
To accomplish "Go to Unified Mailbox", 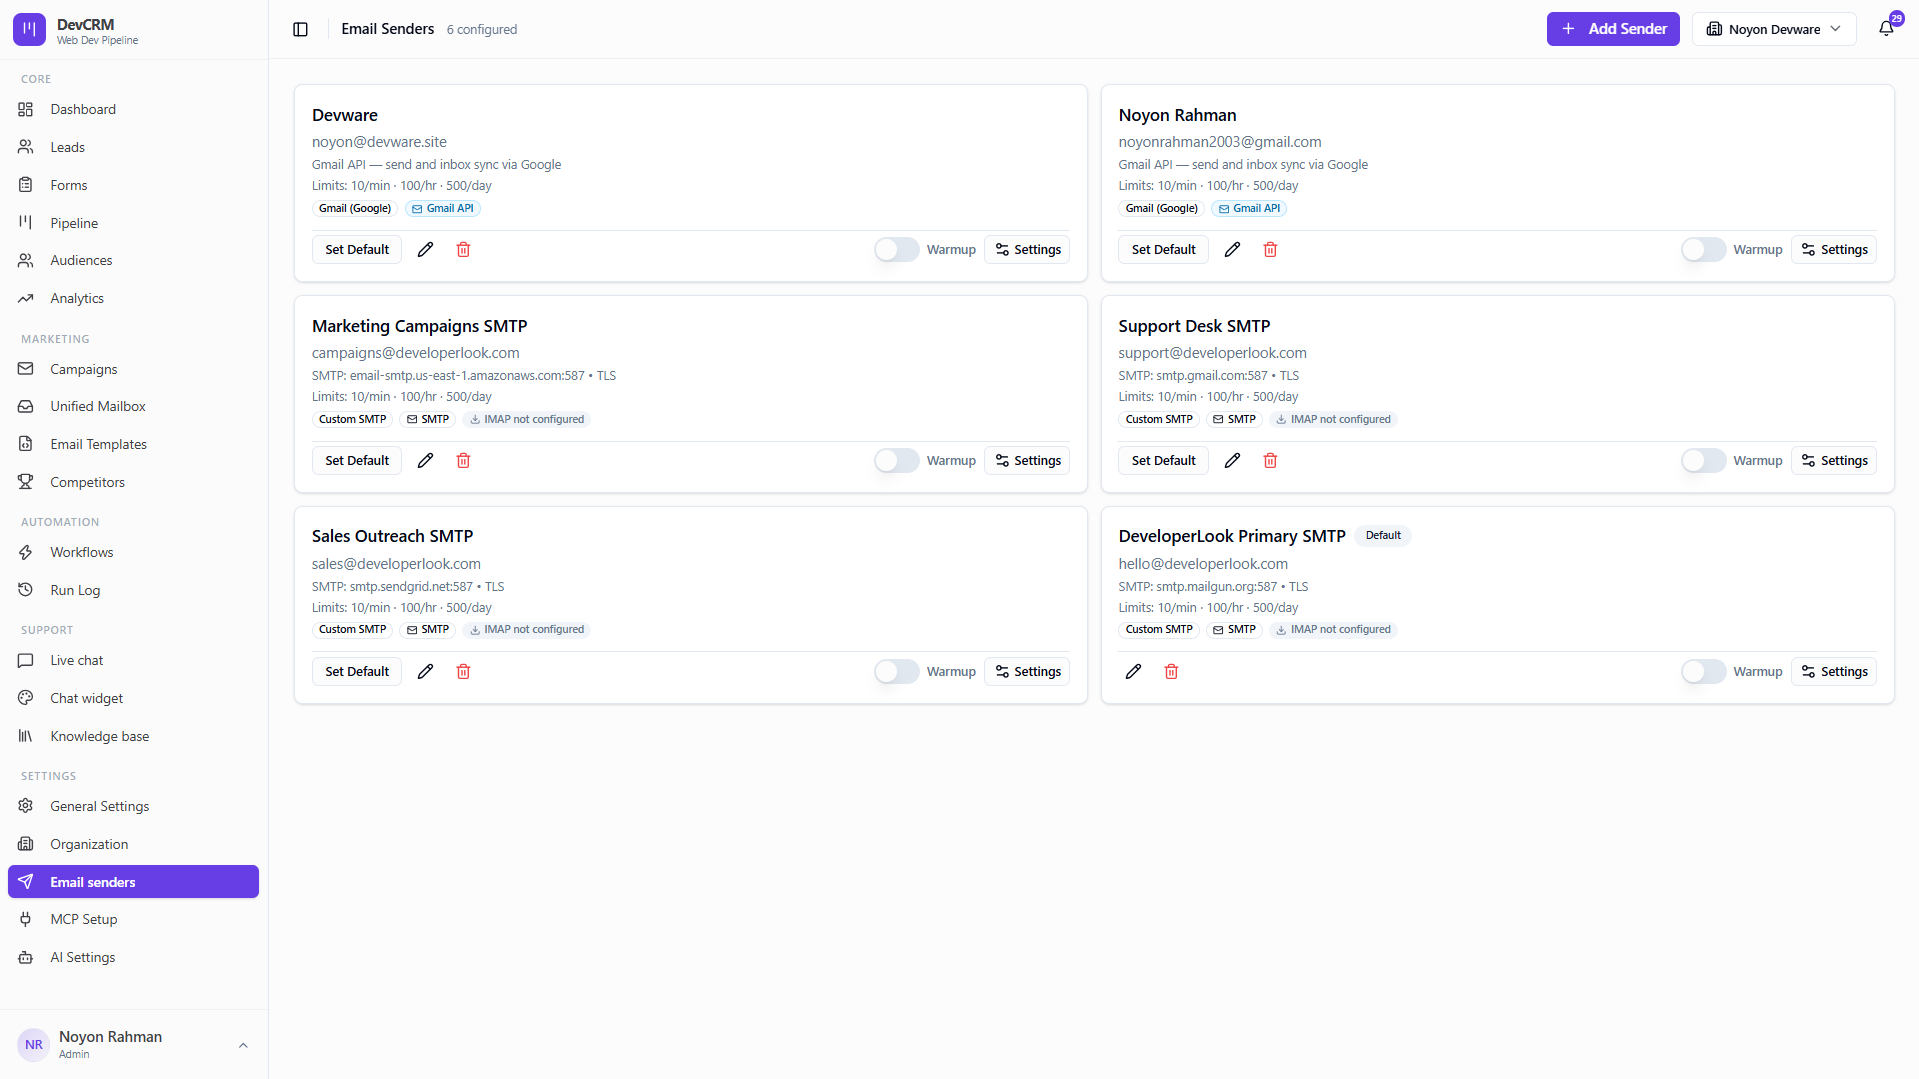I will [133, 407].
